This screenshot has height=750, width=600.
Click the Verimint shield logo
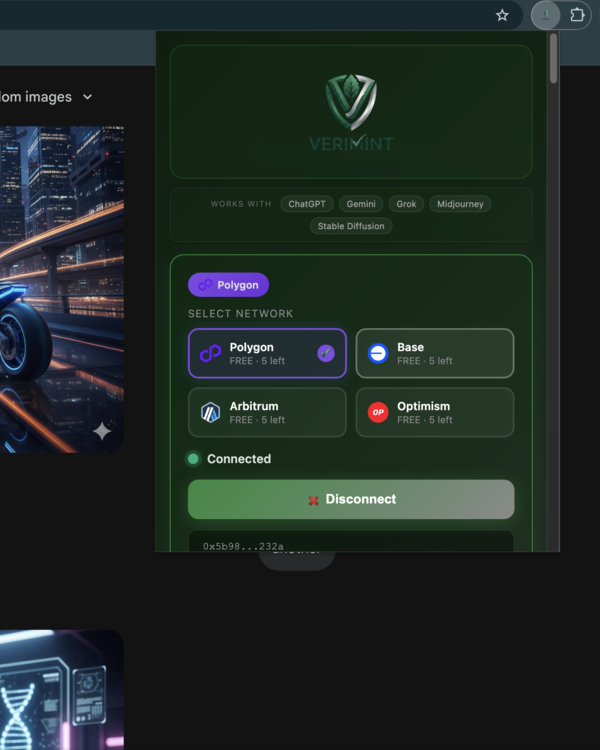tap(351, 101)
